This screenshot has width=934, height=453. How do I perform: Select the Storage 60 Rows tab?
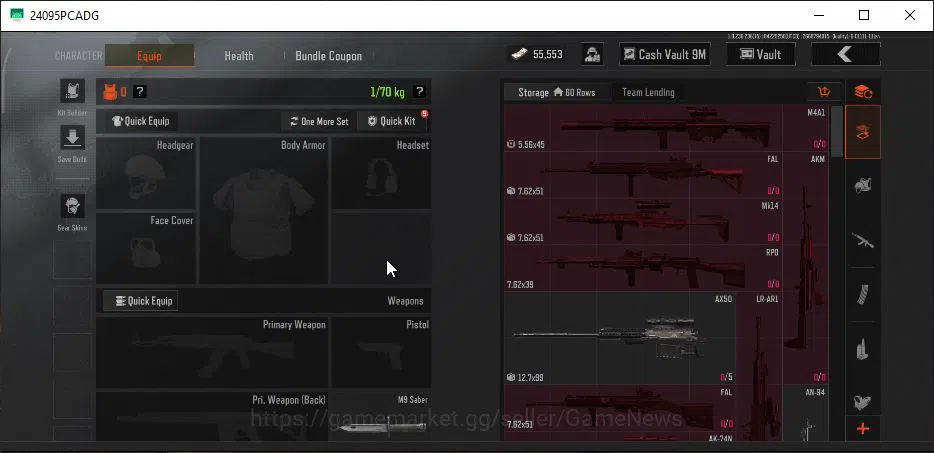(556, 92)
